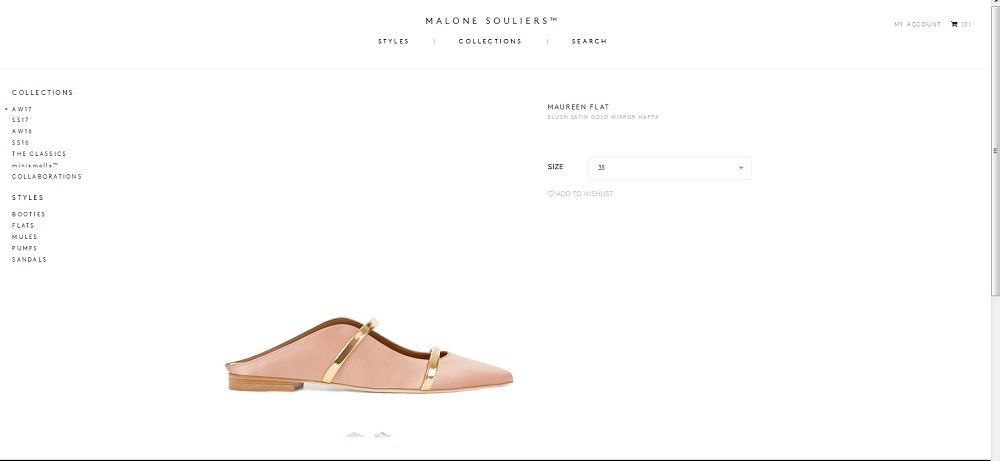
Task: Open Search in the top navigation
Action: [x=589, y=41]
